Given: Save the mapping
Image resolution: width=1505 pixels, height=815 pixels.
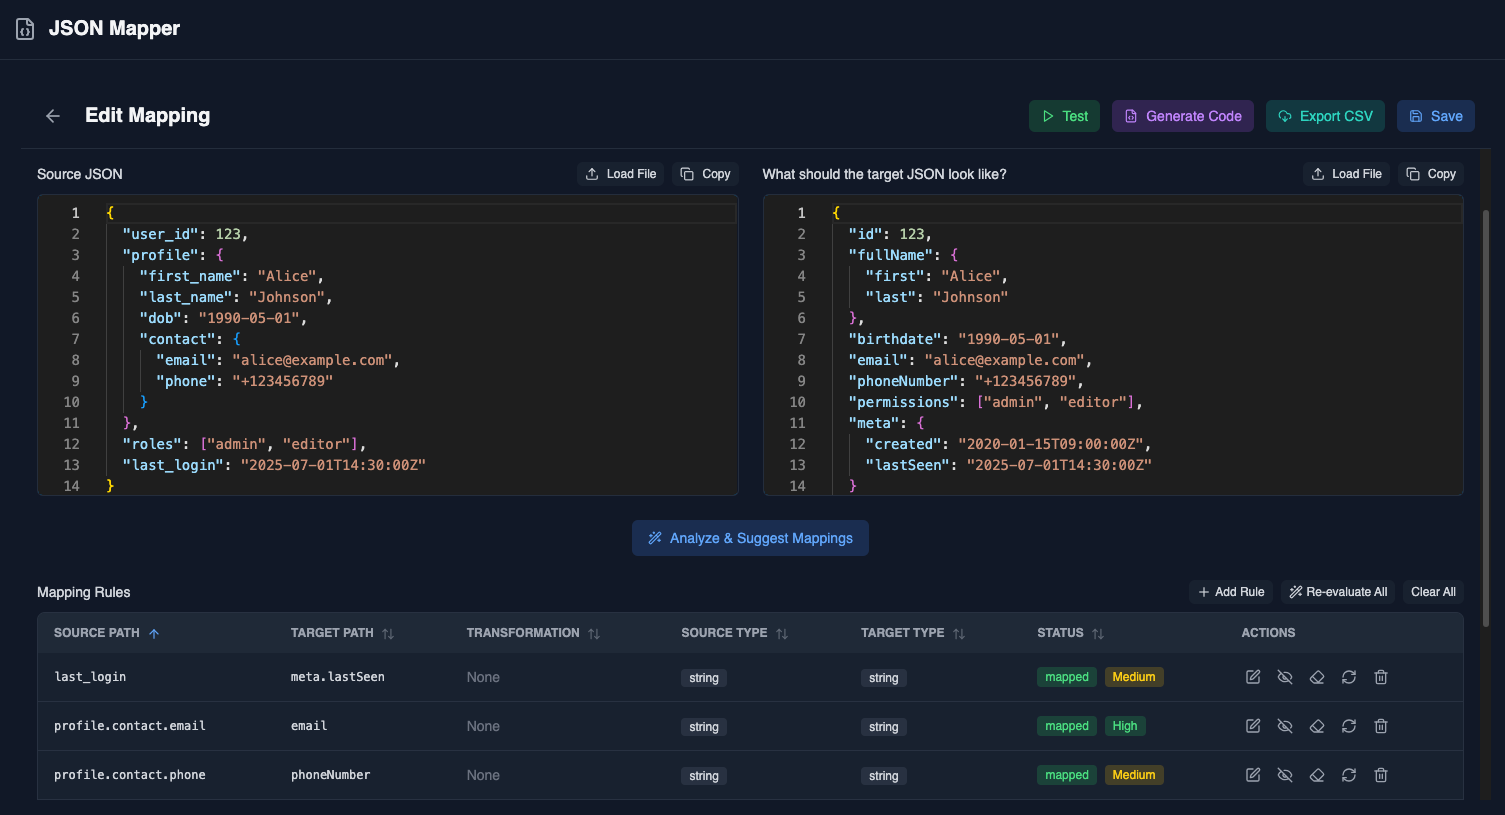Looking at the screenshot, I should (1435, 116).
